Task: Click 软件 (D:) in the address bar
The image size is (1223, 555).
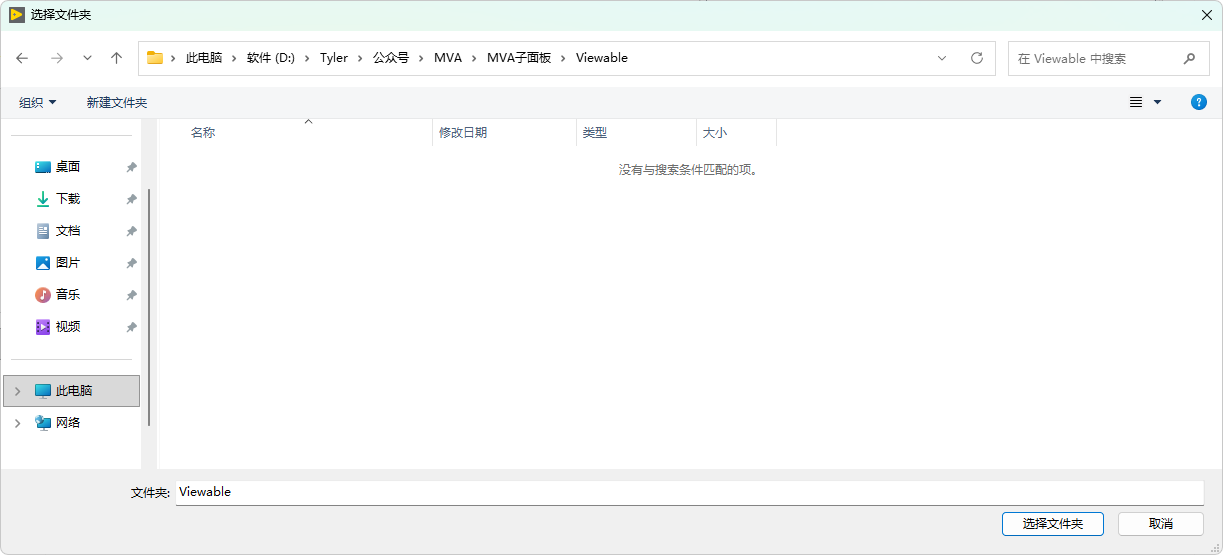Action: click(271, 58)
